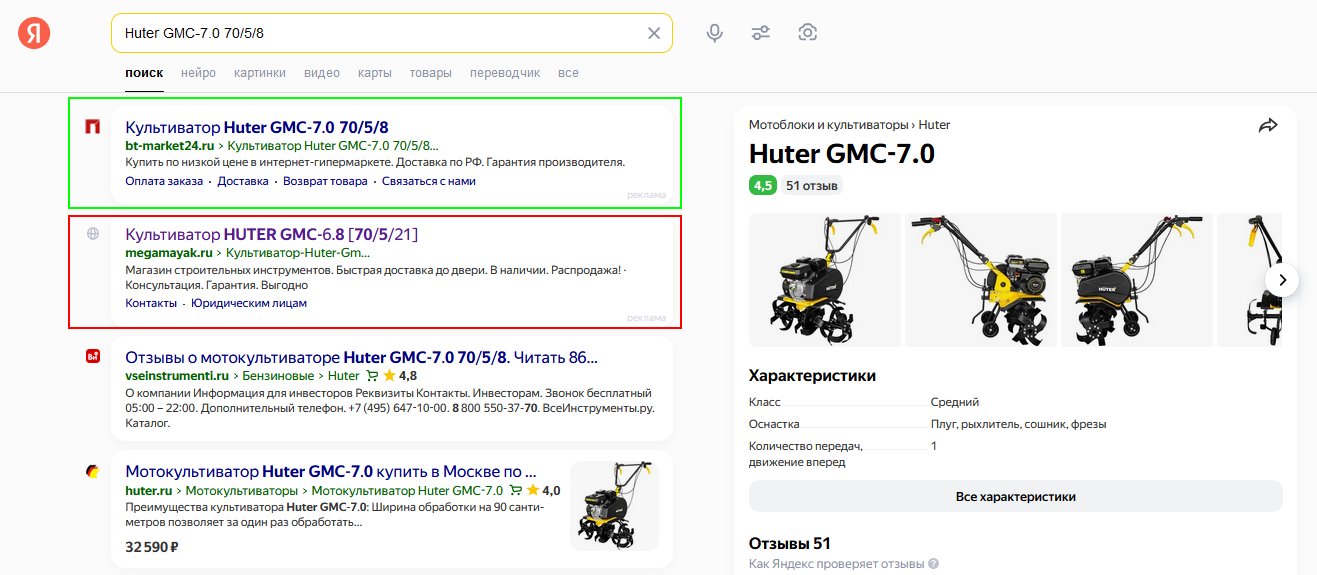Open the 'переводчик' tab

point(505,73)
